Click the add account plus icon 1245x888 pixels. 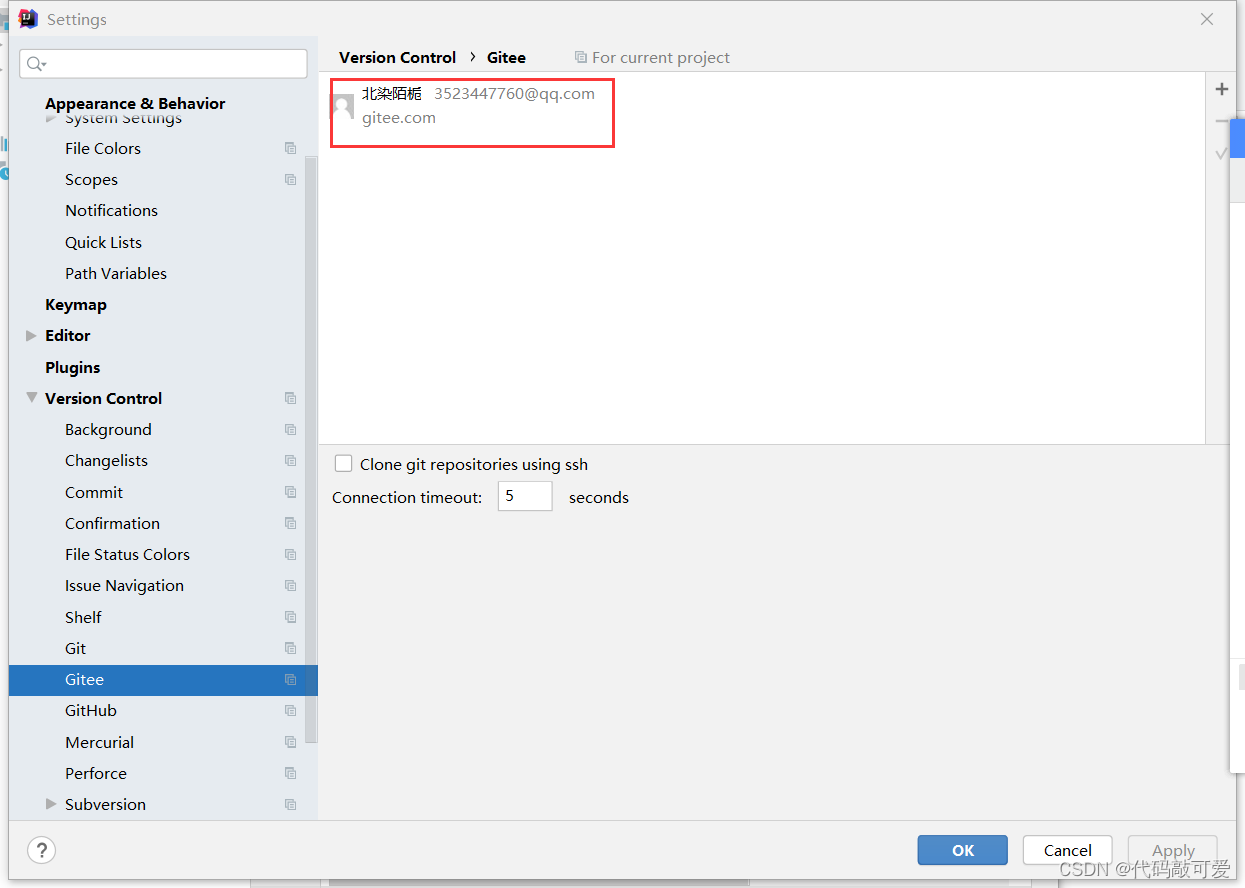(x=1221, y=89)
